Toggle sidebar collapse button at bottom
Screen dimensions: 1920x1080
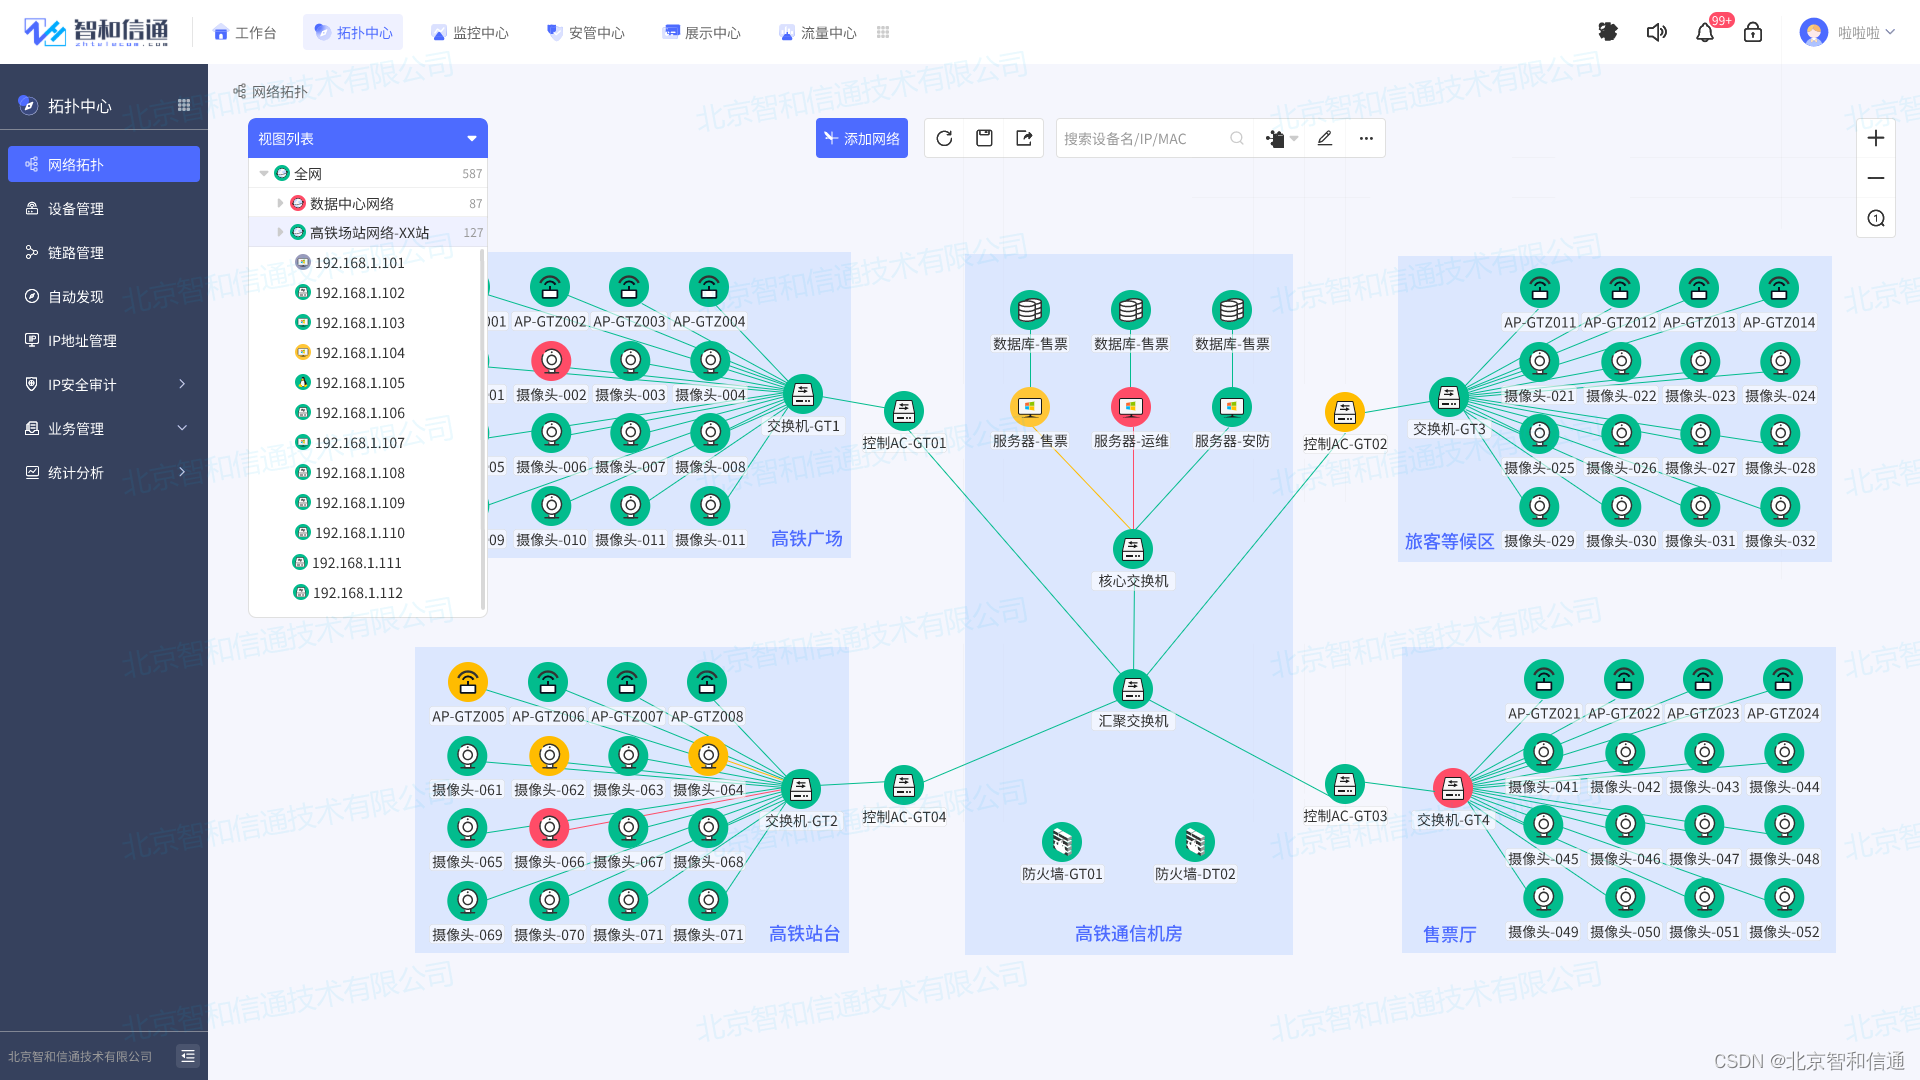(187, 1056)
